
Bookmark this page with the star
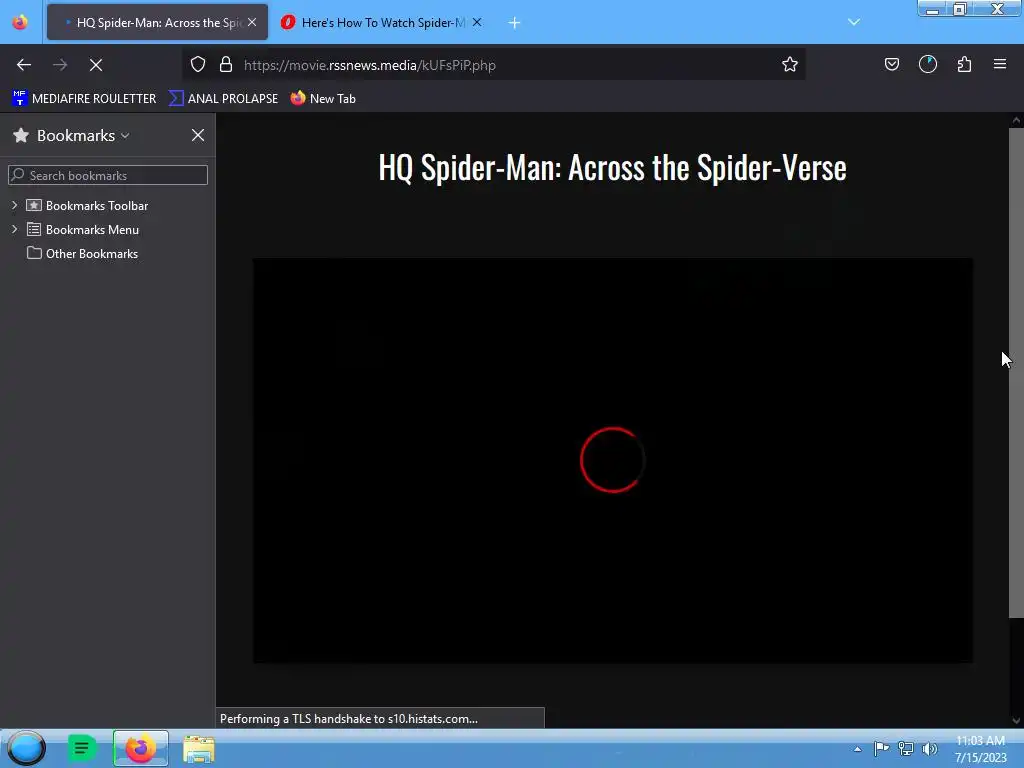tap(790, 64)
